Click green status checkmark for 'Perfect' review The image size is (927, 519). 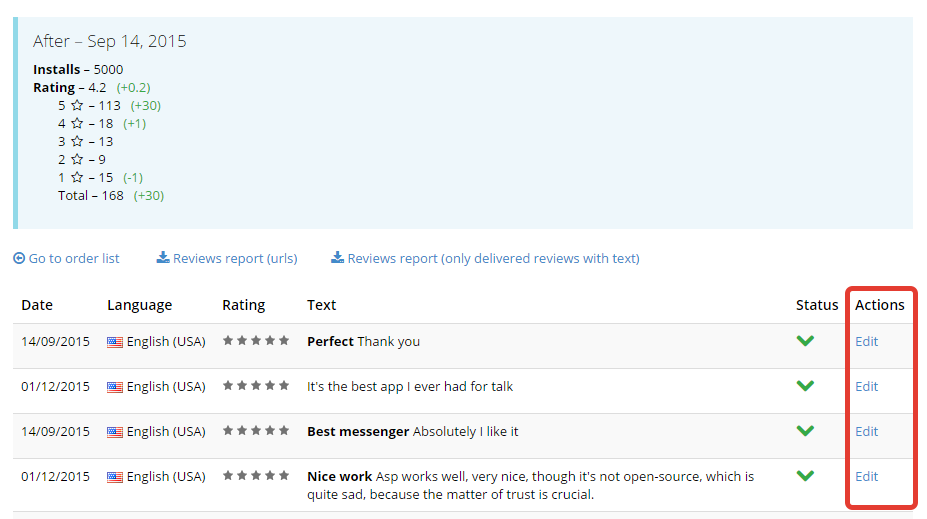[805, 340]
